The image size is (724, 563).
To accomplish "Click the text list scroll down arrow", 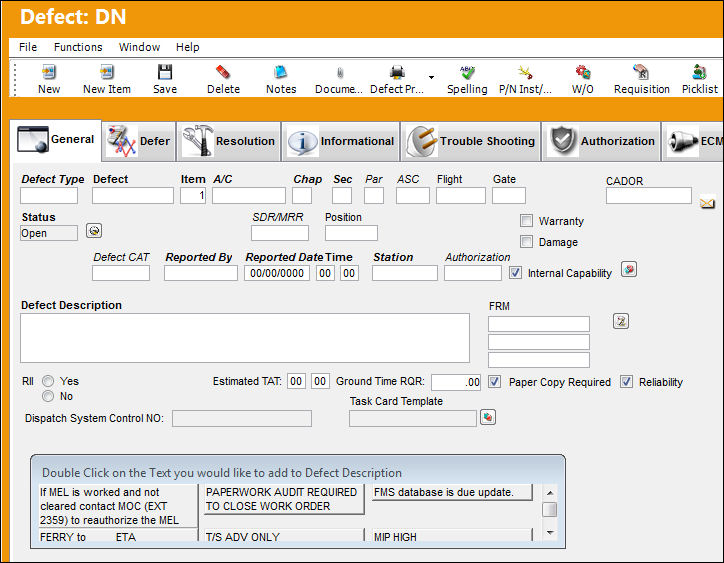I will 549,533.
